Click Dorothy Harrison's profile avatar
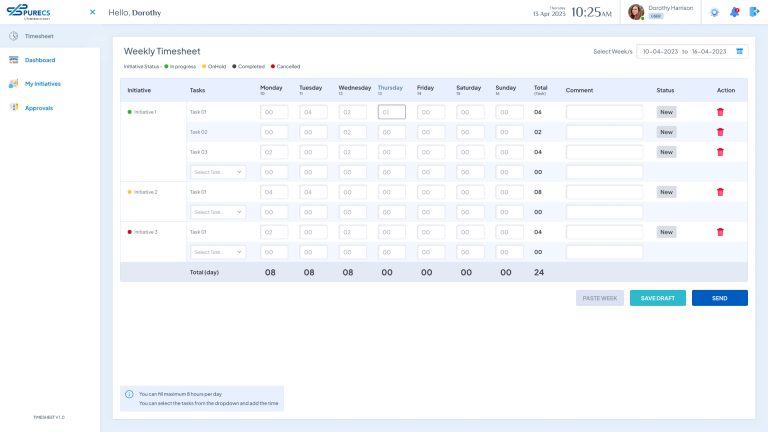The image size is (768, 432). coord(636,12)
